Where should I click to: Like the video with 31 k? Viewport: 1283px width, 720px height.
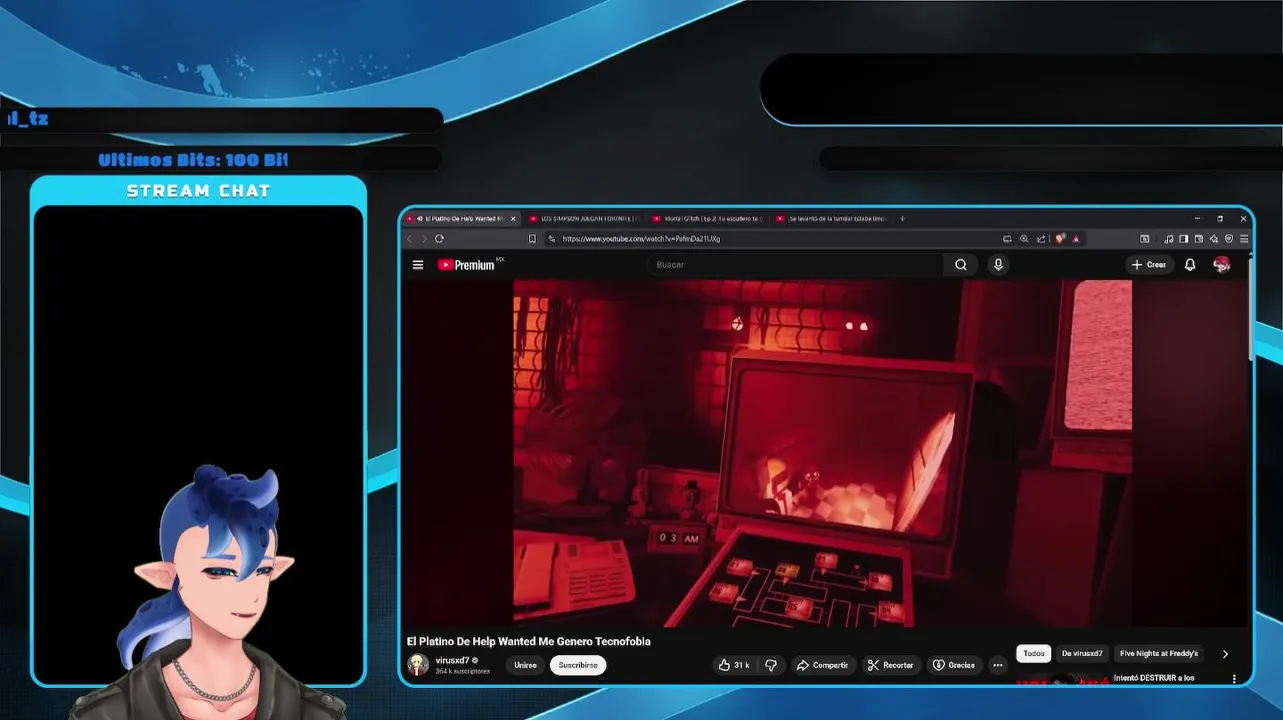pos(734,665)
